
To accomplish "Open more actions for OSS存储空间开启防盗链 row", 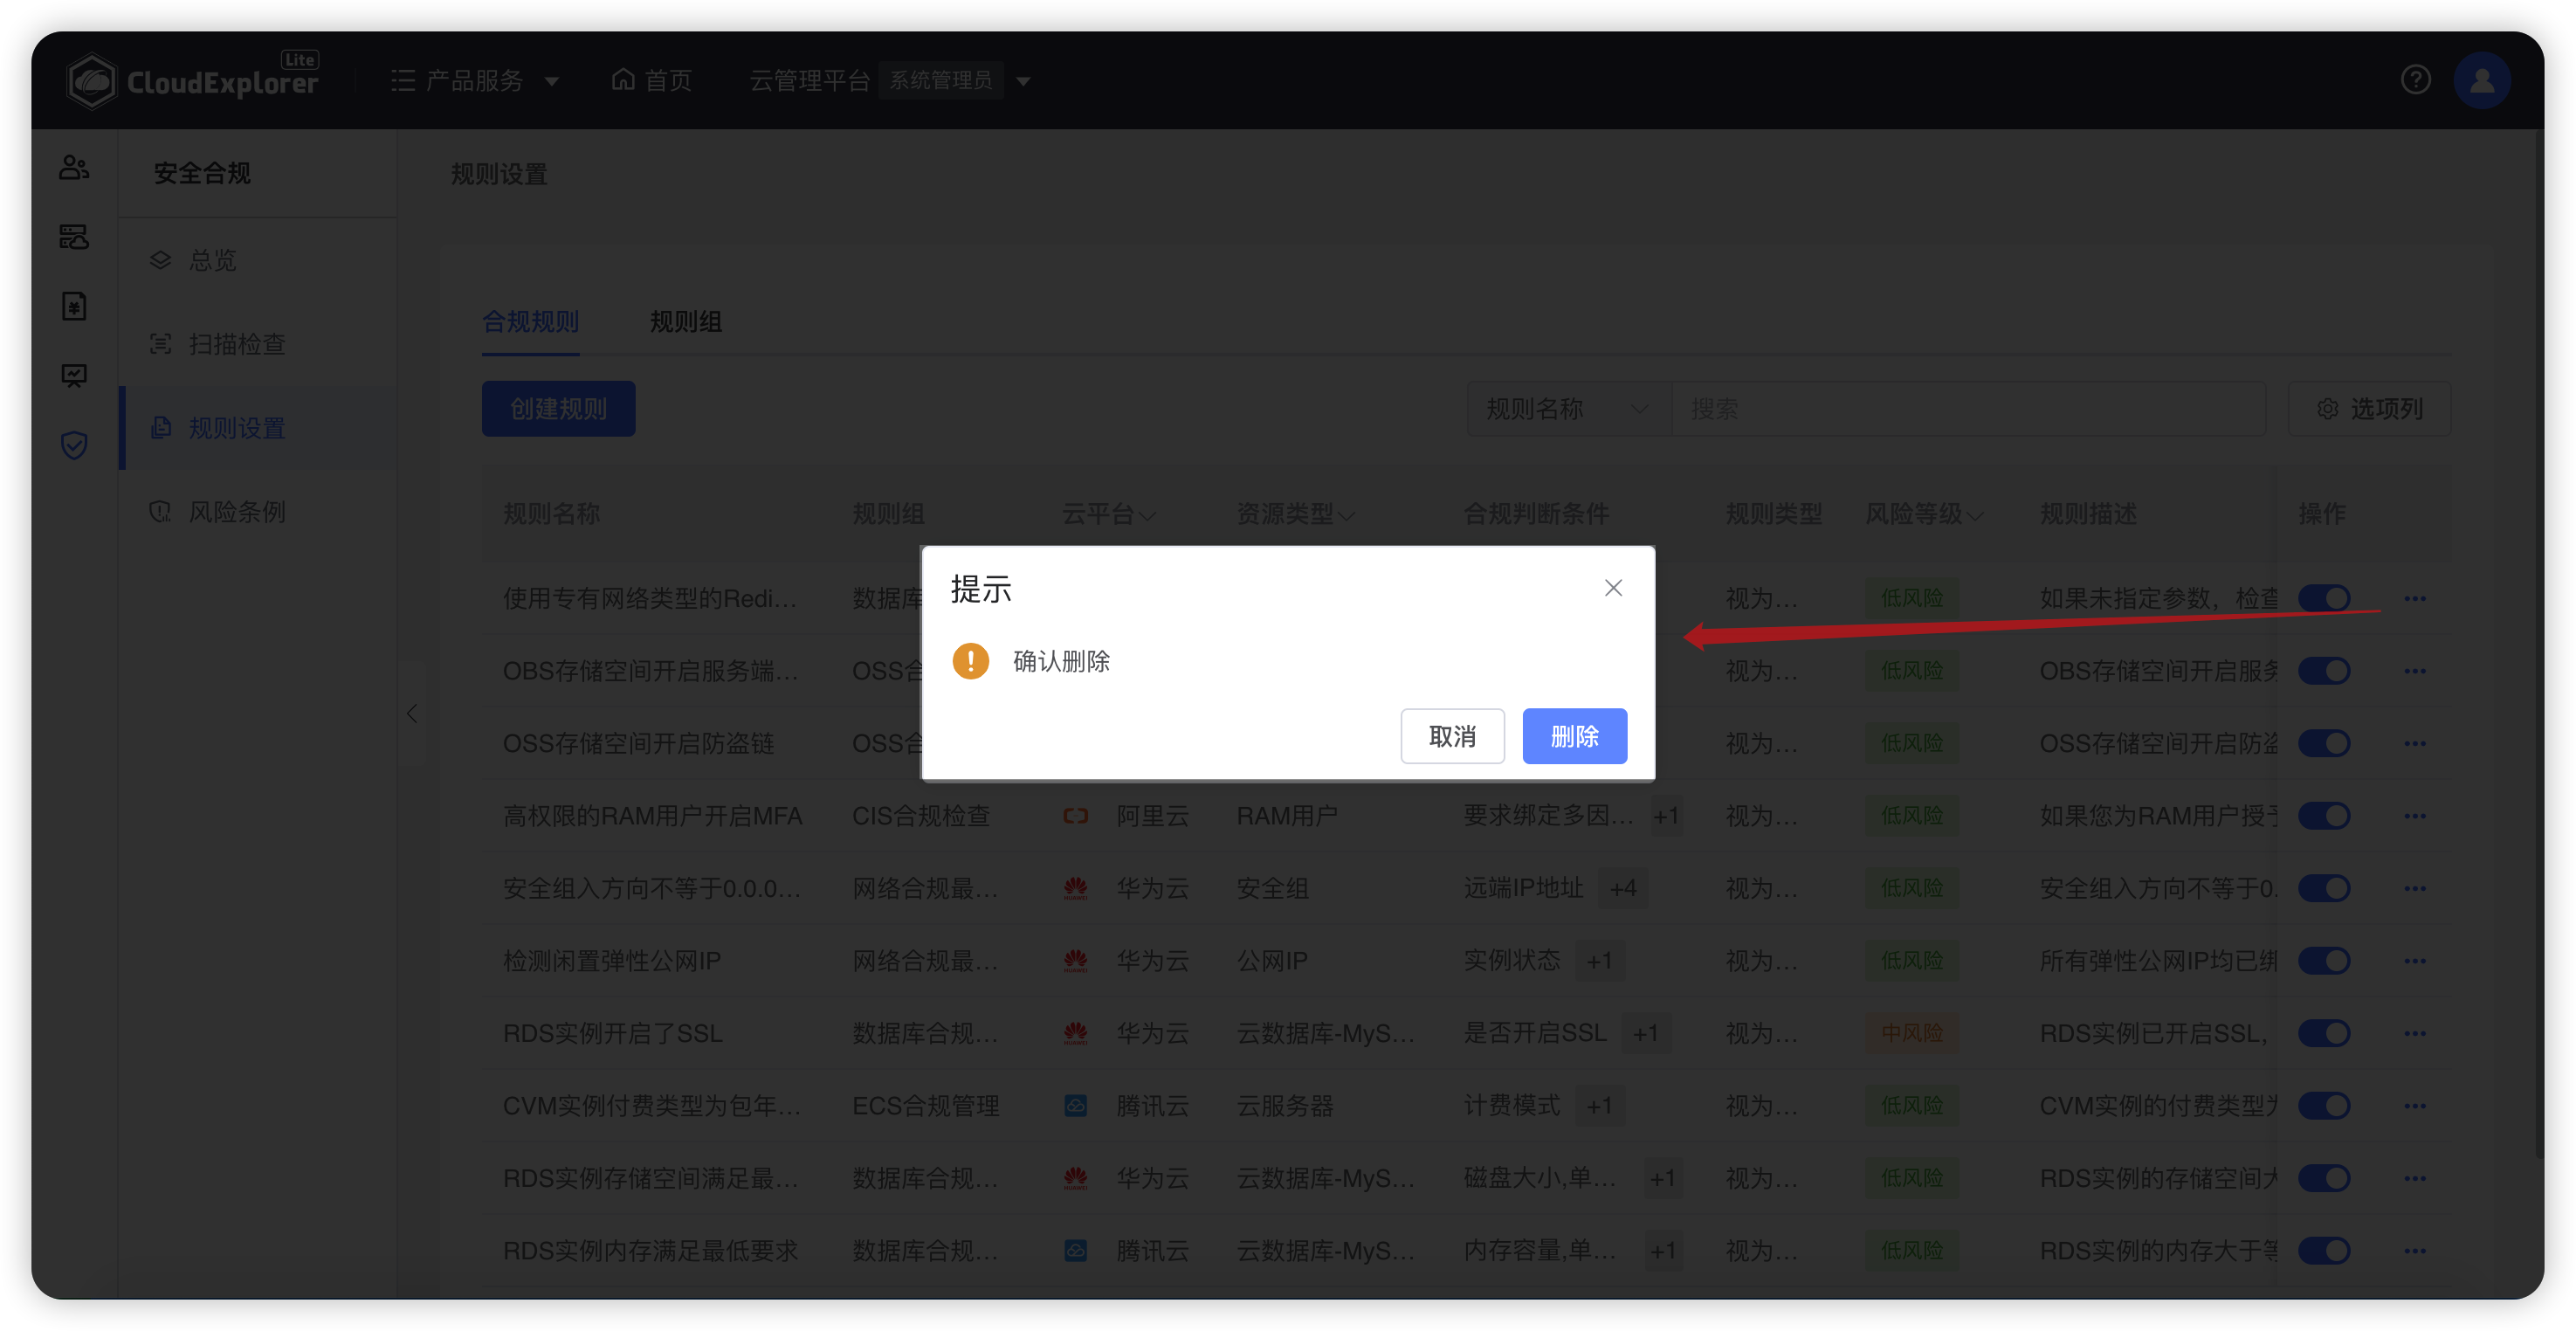I will click(2415, 743).
